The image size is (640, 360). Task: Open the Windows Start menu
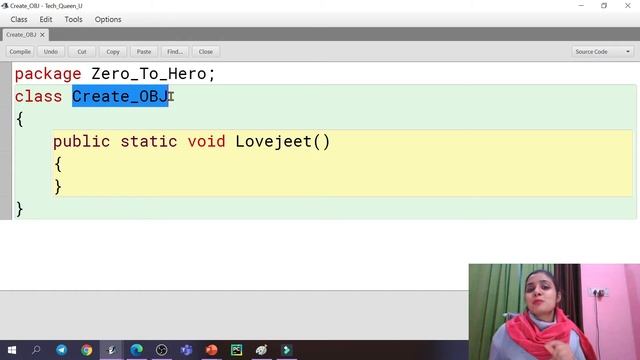tap(11, 350)
